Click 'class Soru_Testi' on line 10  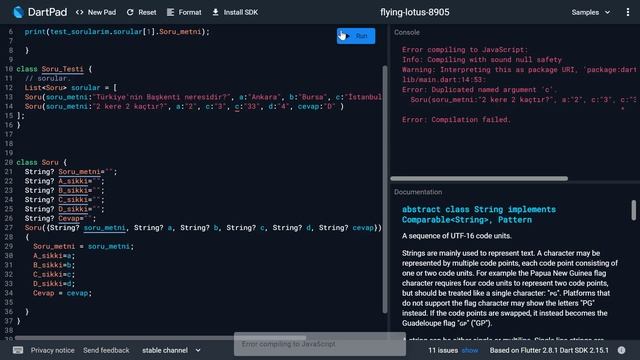click(54, 69)
